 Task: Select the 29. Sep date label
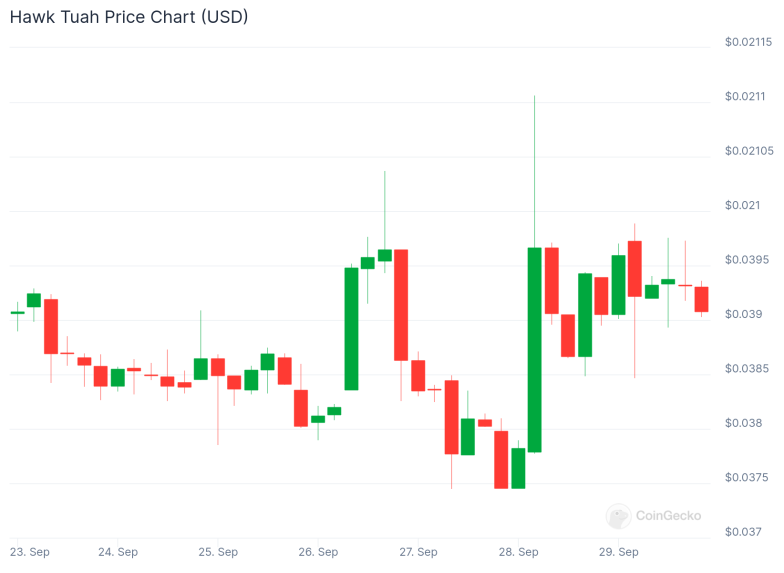[619, 552]
